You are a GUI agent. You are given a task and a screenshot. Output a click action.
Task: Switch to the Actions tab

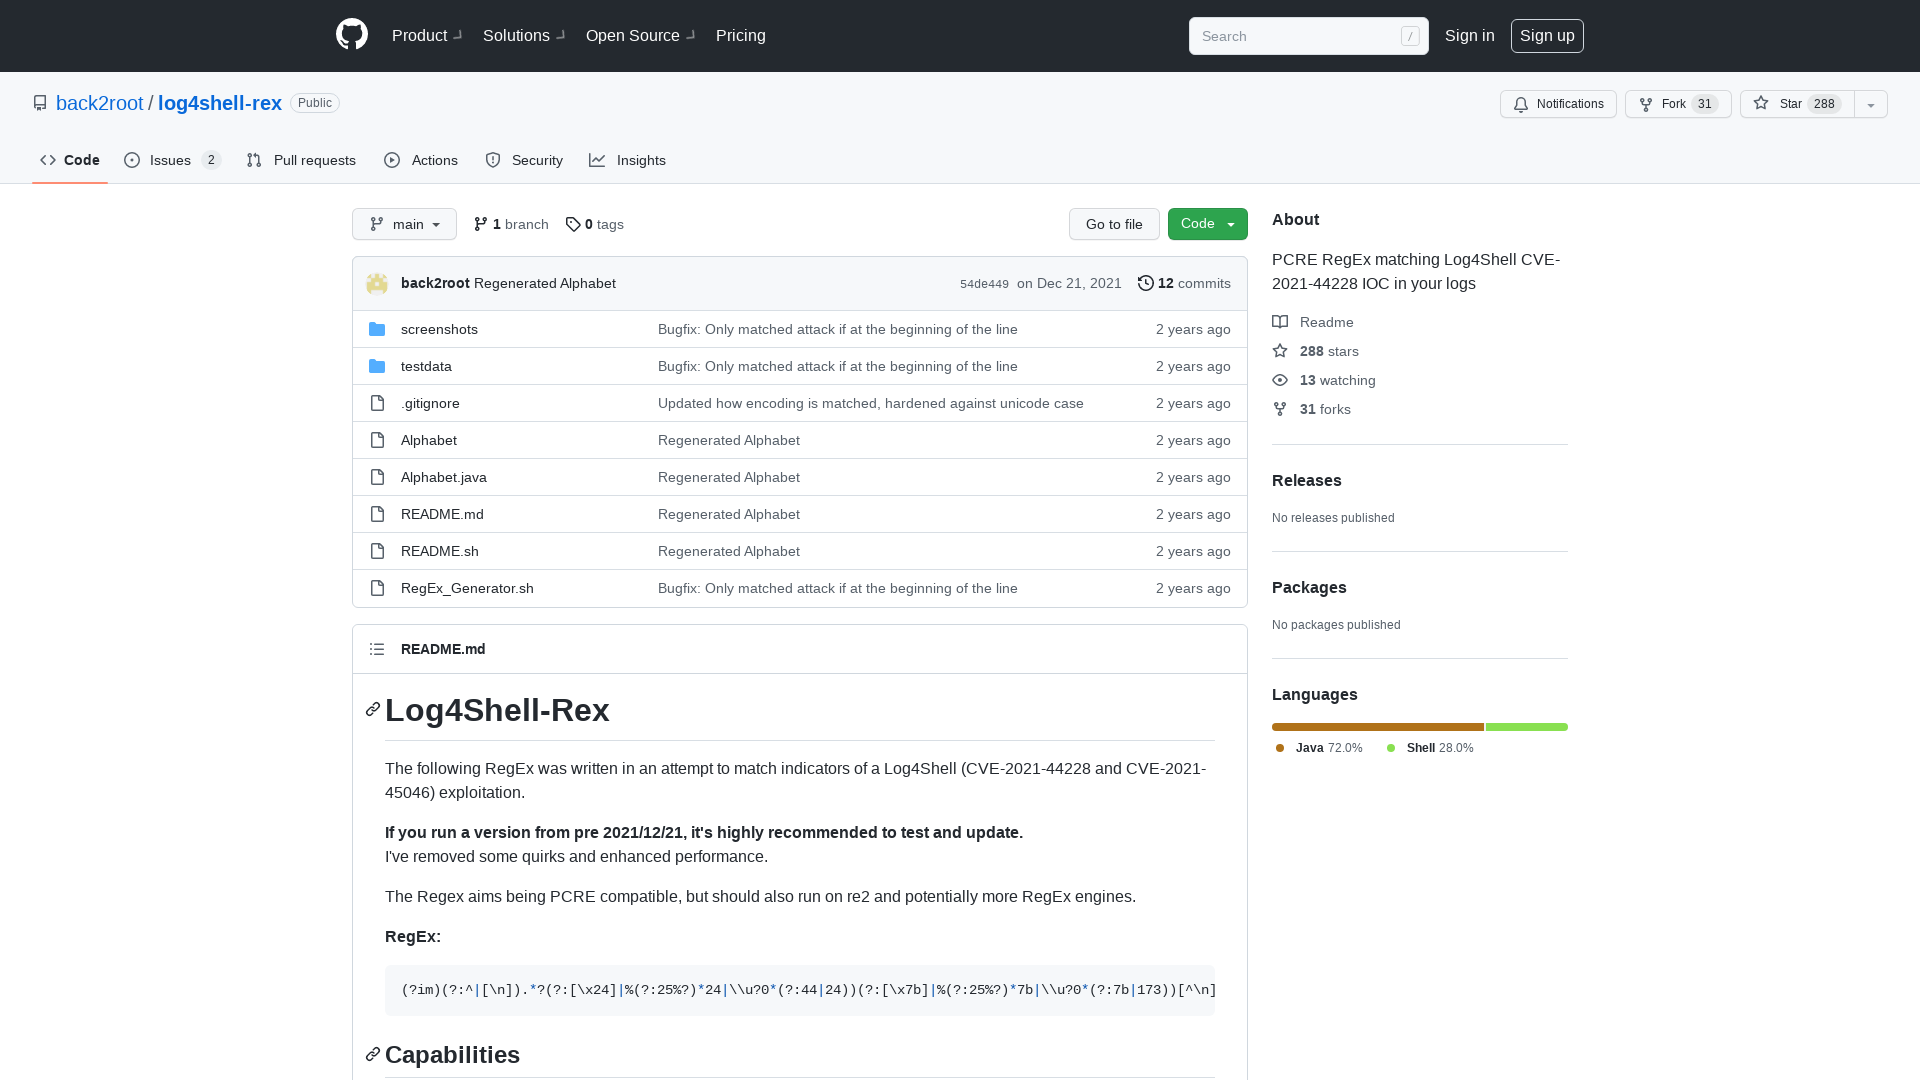[x=421, y=160]
